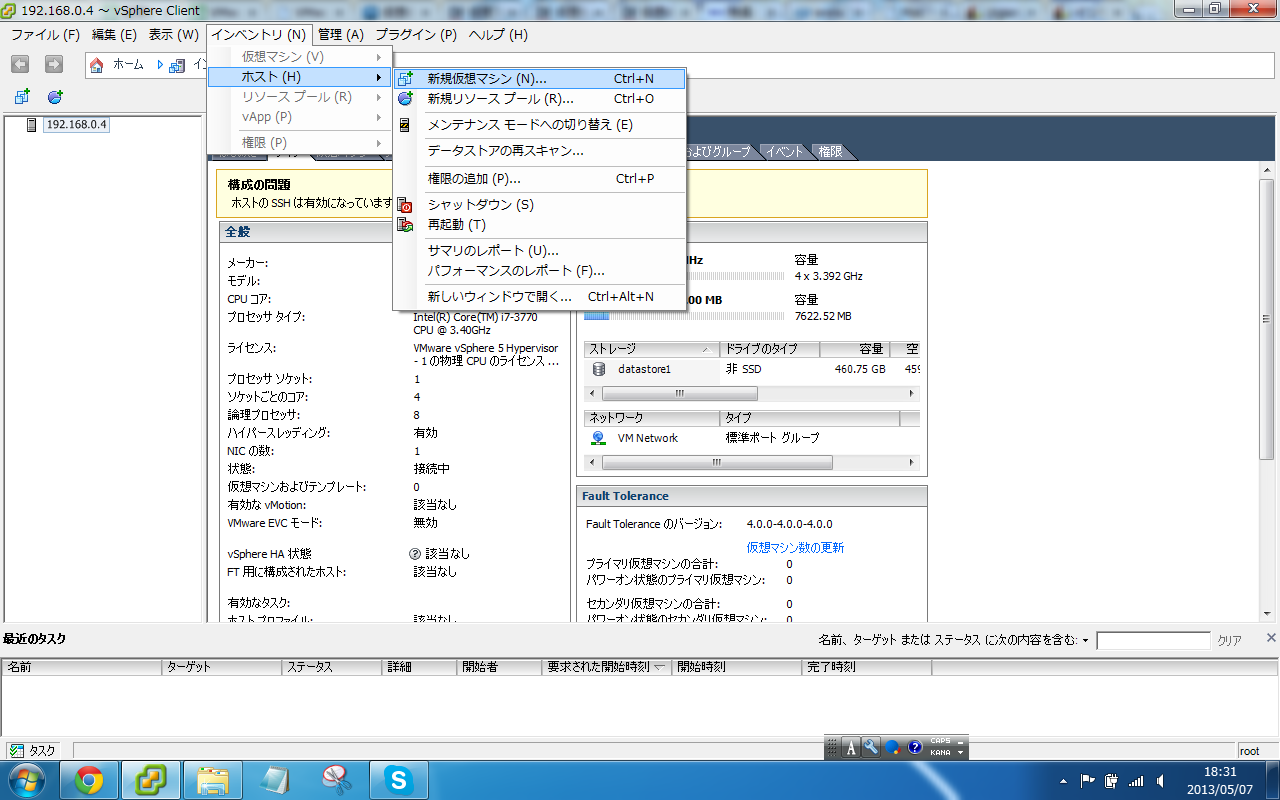Click the vSphere Client taskbar icon

tap(151, 780)
